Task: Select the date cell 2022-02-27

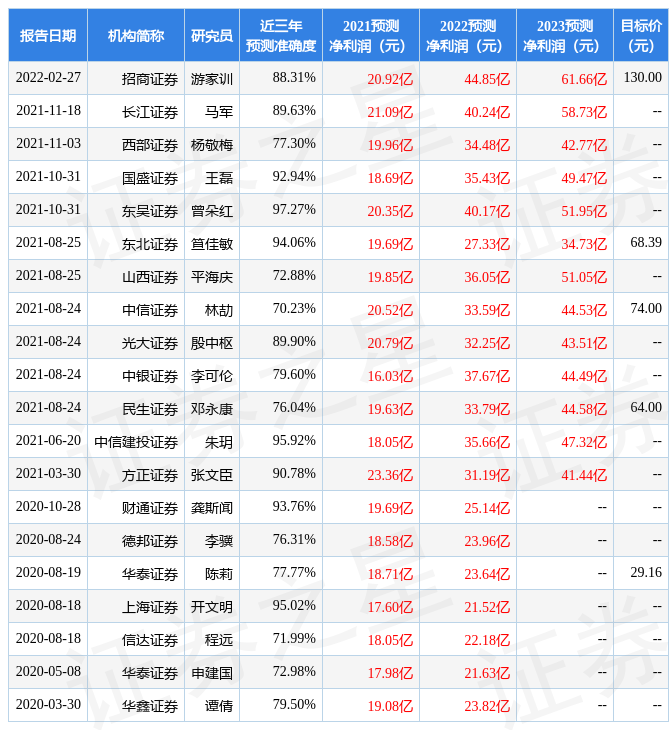Action: click(x=48, y=78)
